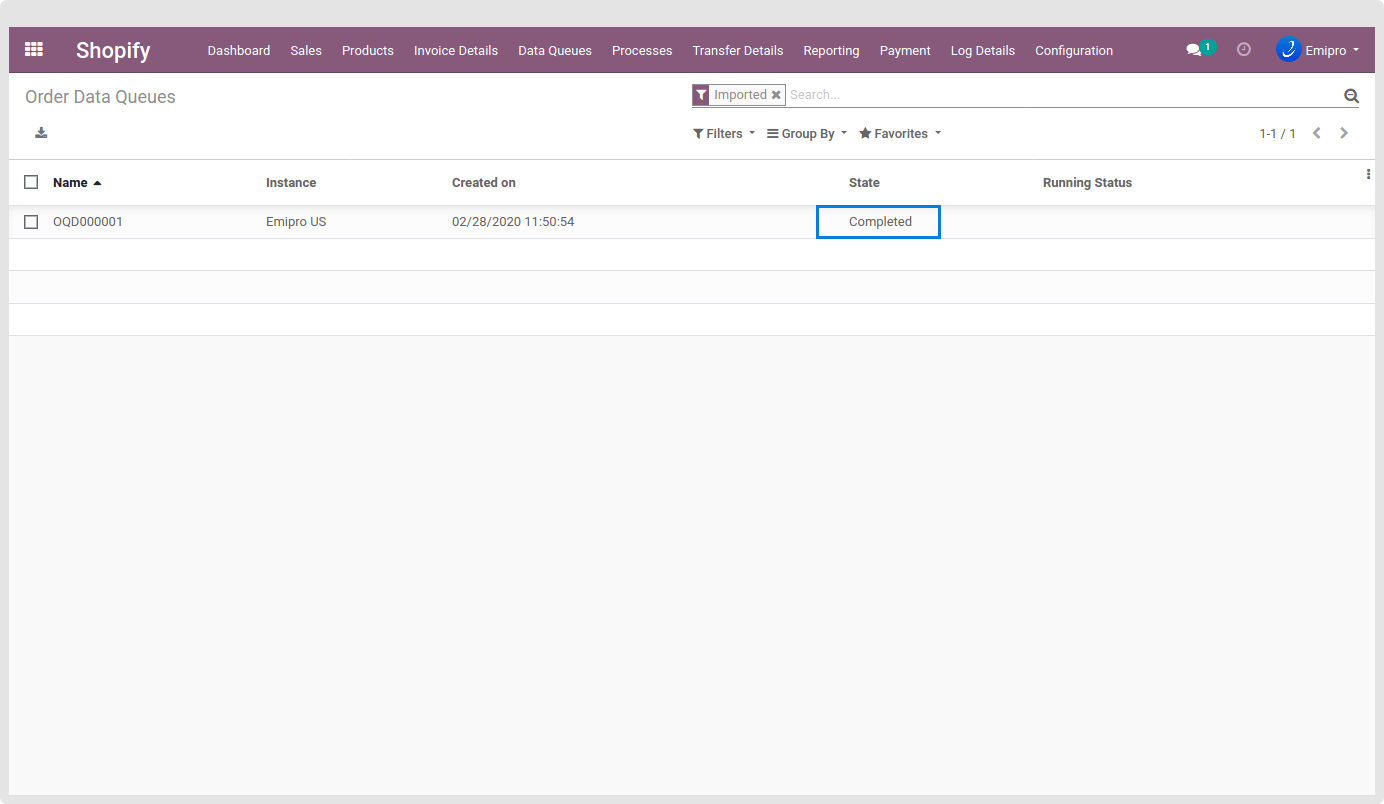Expand the Group By dropdown
1384x804 pixels.
coord(807,134)
